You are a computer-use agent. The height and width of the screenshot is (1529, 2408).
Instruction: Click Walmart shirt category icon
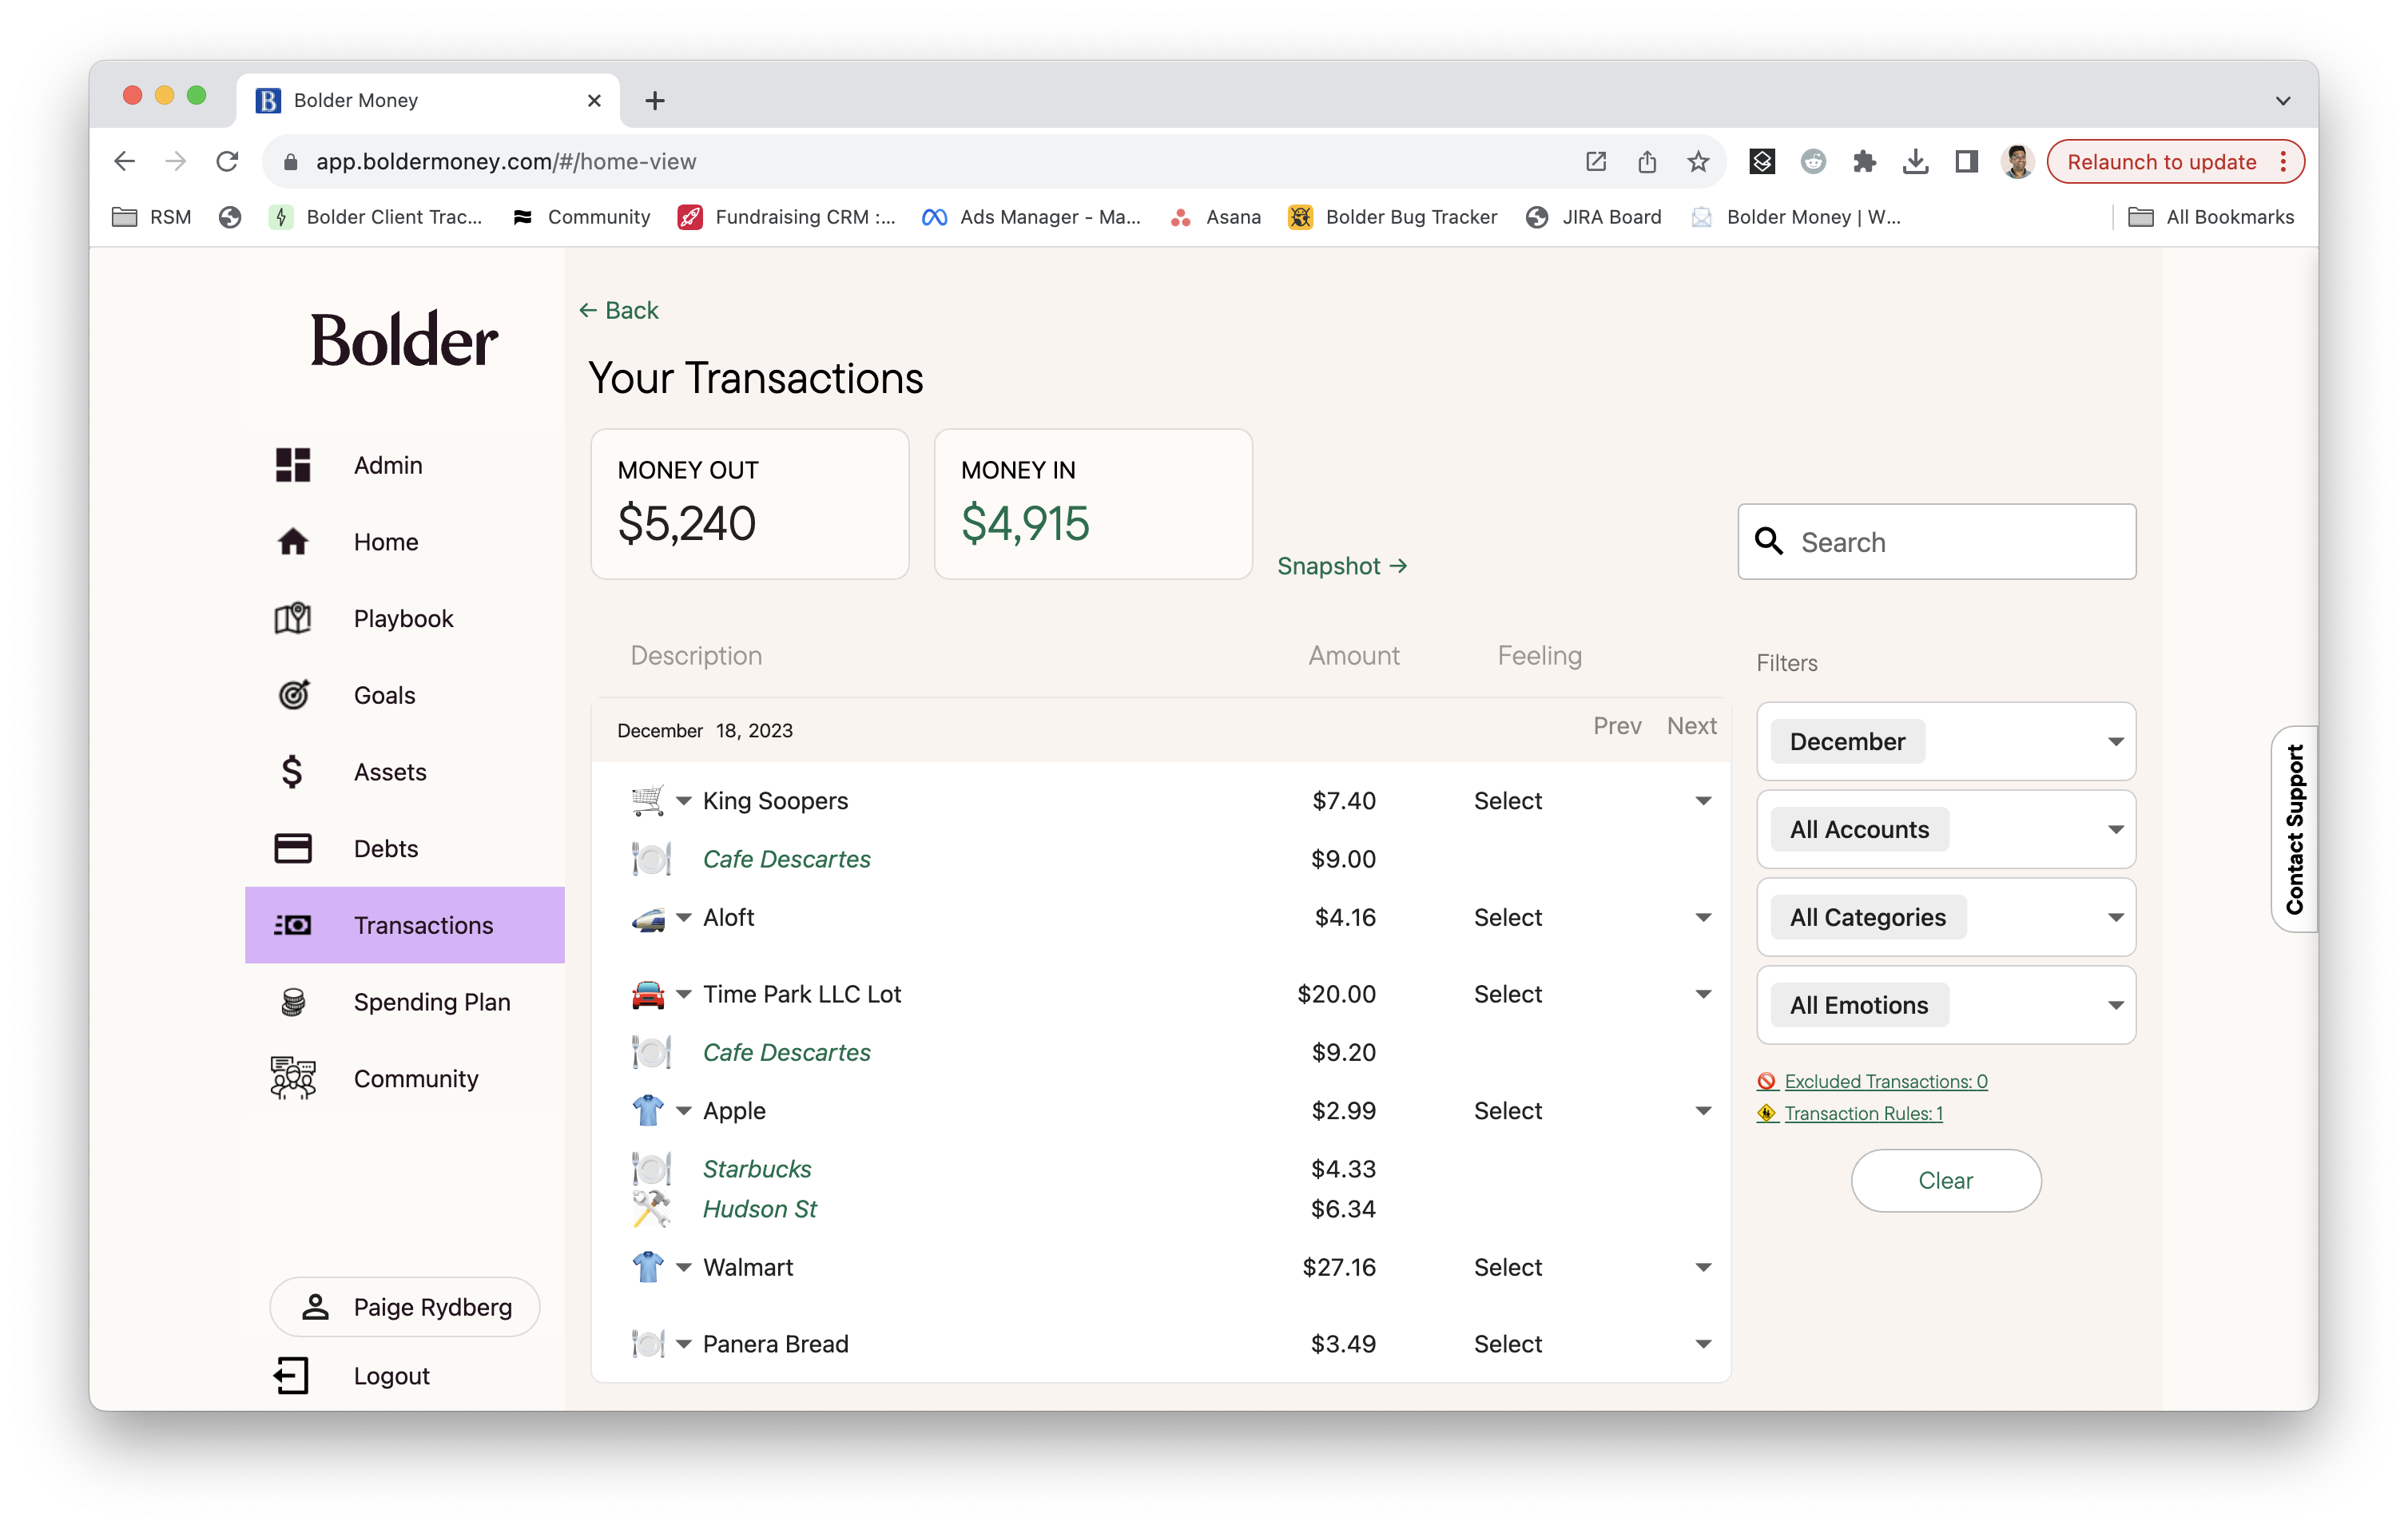pyautogui.click(x=648, y=1267)
